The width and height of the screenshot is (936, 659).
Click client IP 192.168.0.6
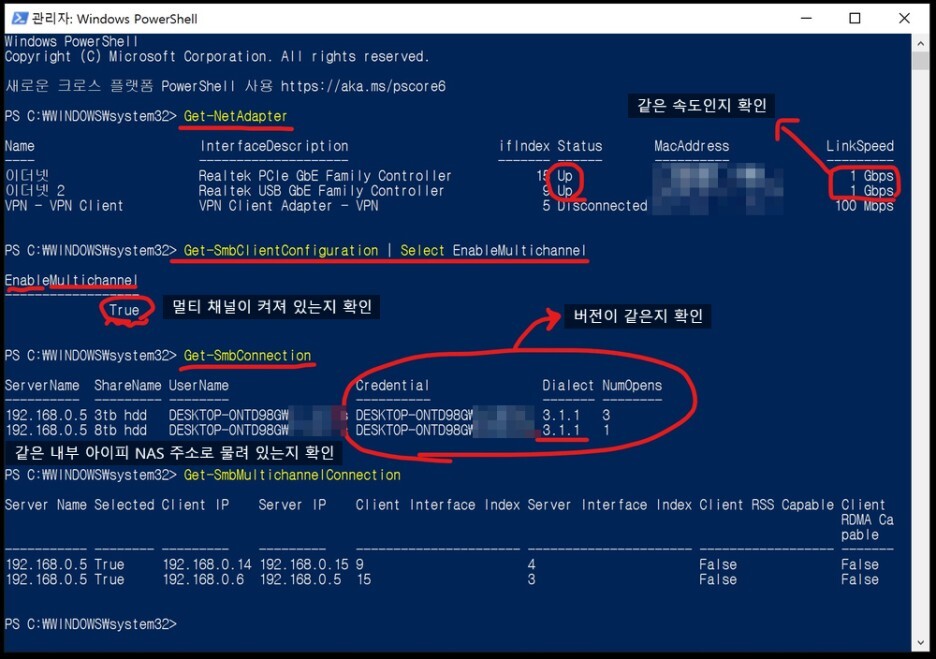tap(203, 580)
